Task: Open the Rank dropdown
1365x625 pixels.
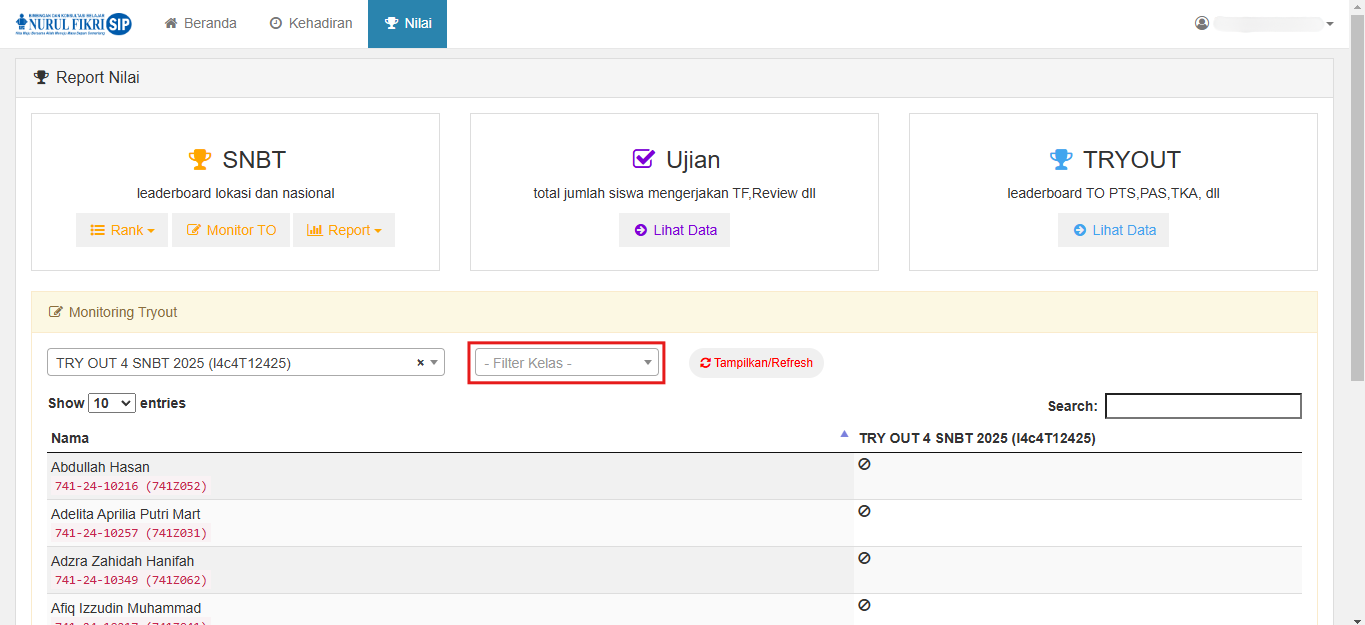Action: (x=122, y=230)
